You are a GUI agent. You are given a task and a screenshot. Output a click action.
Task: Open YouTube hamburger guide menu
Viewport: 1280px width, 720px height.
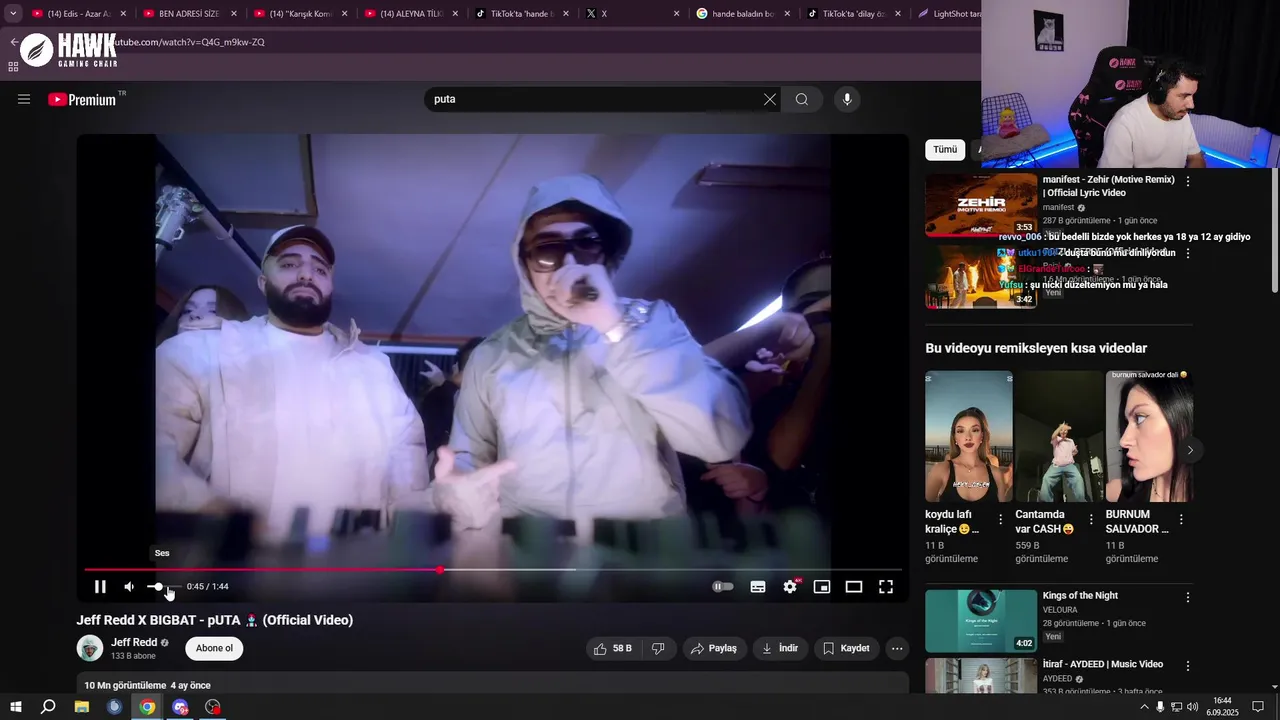click(x=24, y=99)
